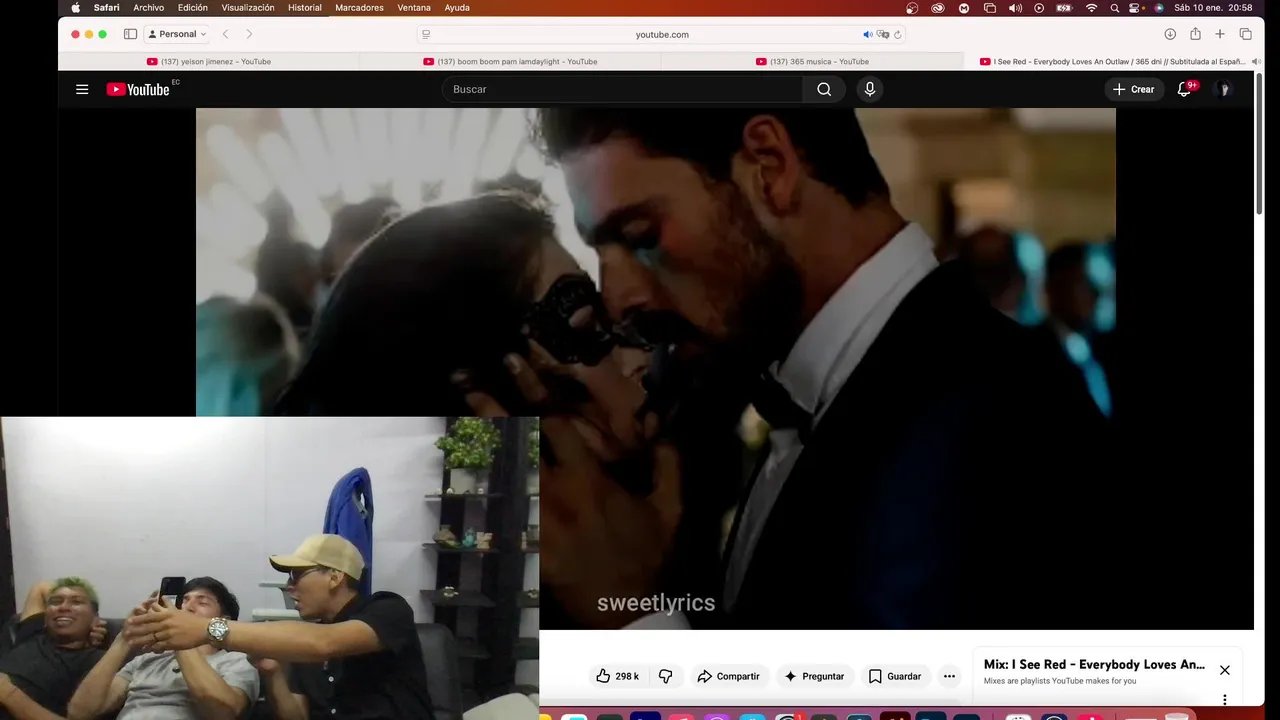Click the Compartir share button
1280x720 pixels.
click(729, 676)
